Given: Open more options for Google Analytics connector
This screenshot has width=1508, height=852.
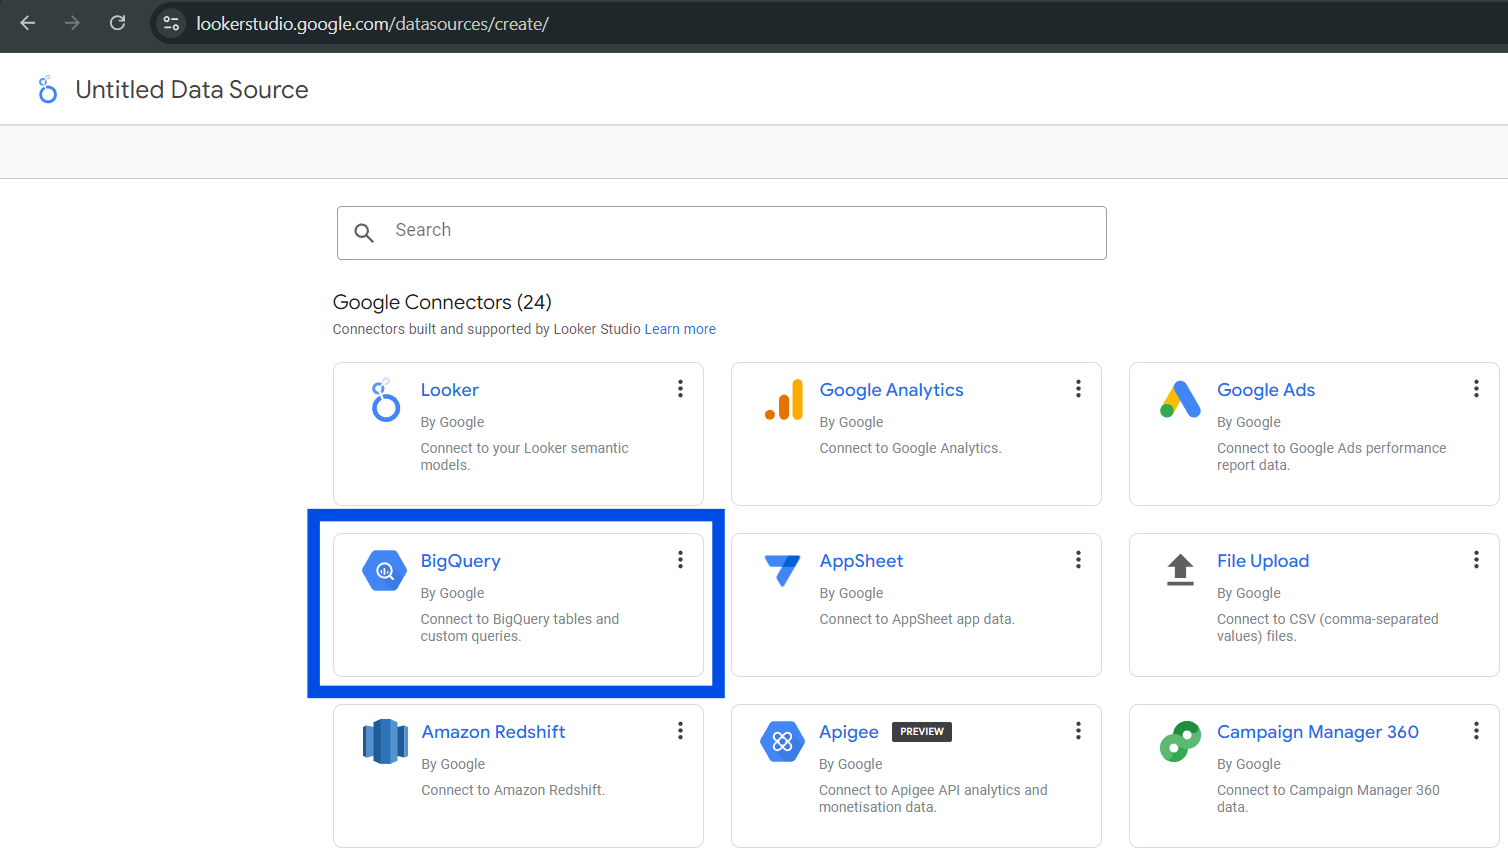Looking at the screenshot, I should point(1078,389).
